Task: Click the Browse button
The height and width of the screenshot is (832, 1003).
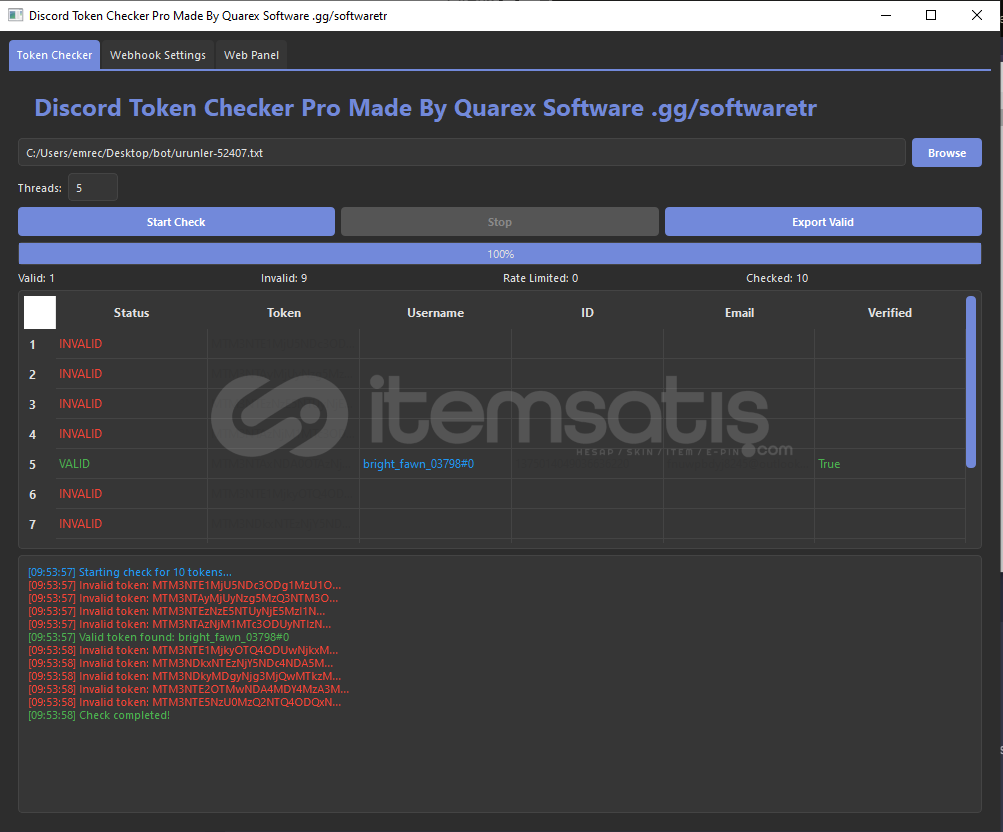Action: coord(947,153)
